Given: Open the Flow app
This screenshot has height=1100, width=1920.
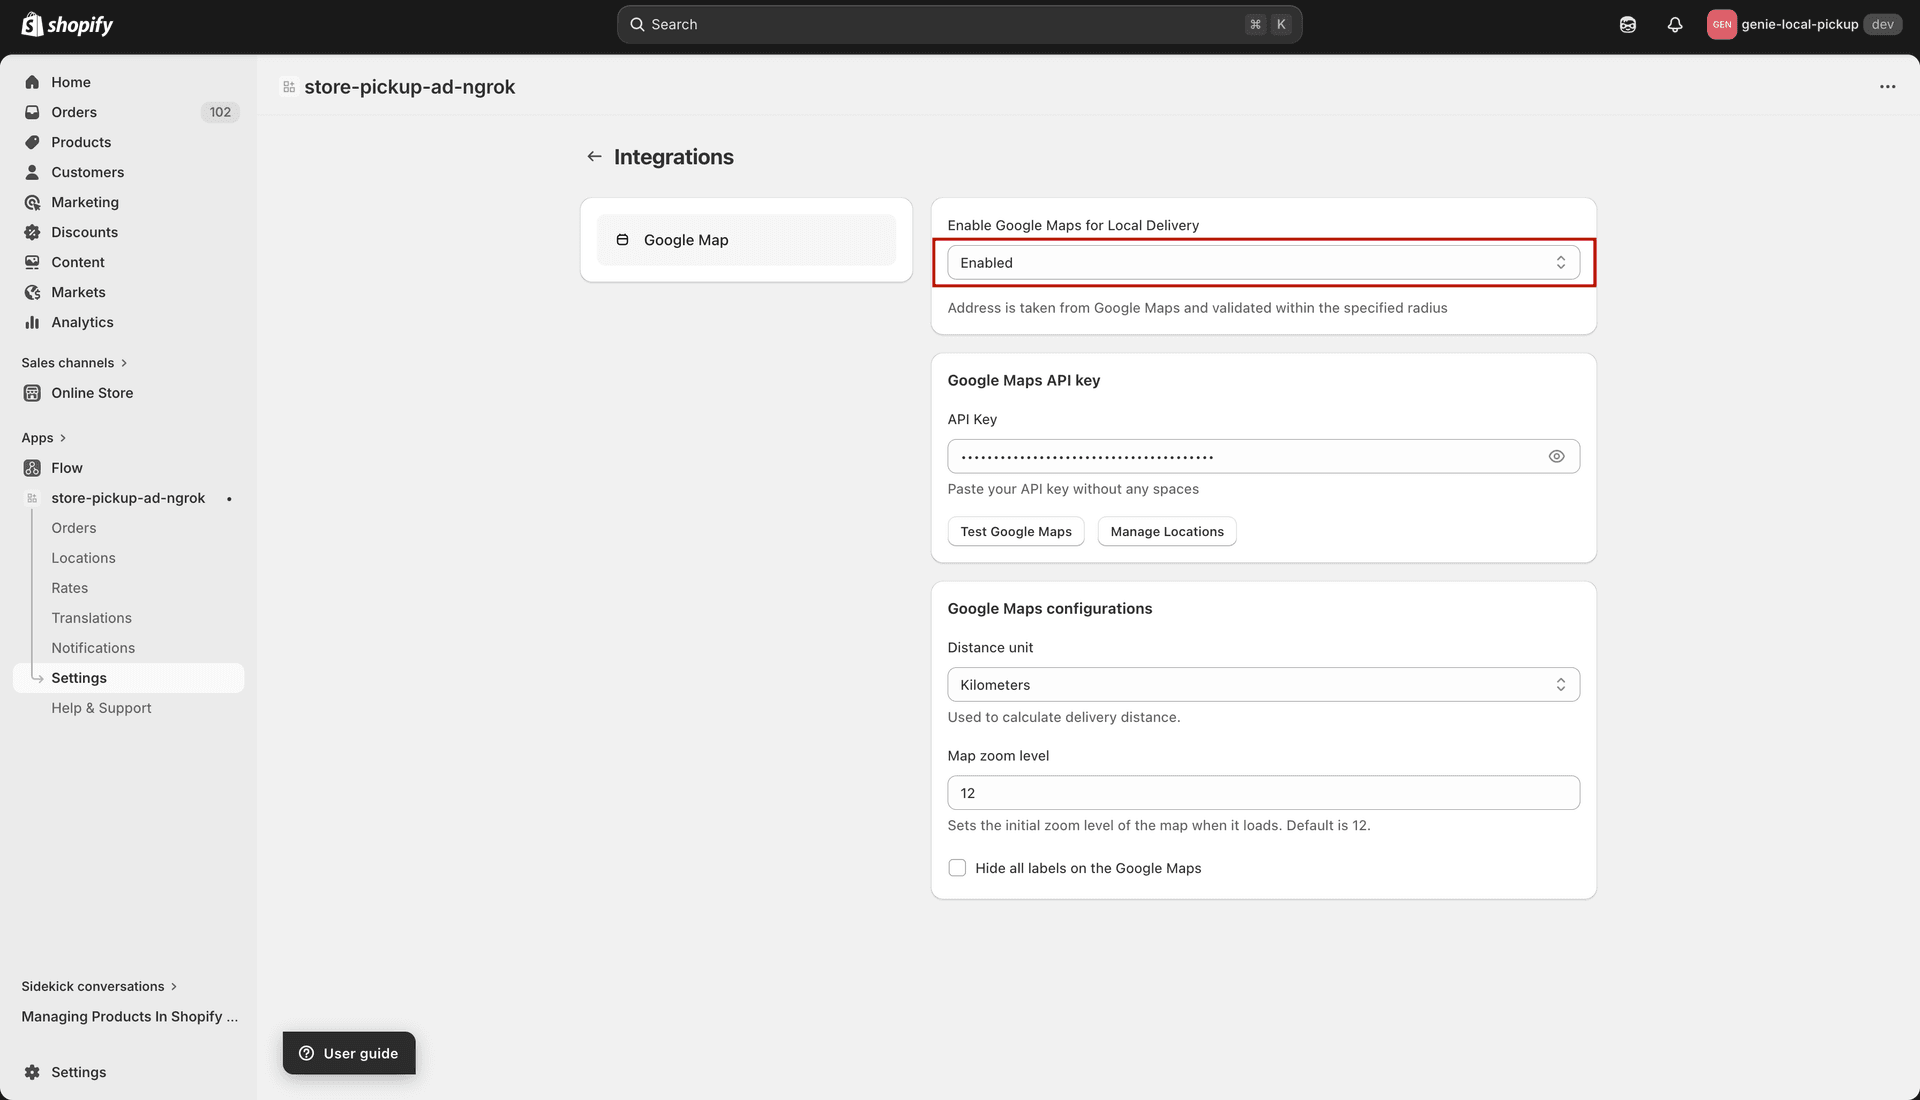Looking at the screenshot, I should click(x=67, y=467).
